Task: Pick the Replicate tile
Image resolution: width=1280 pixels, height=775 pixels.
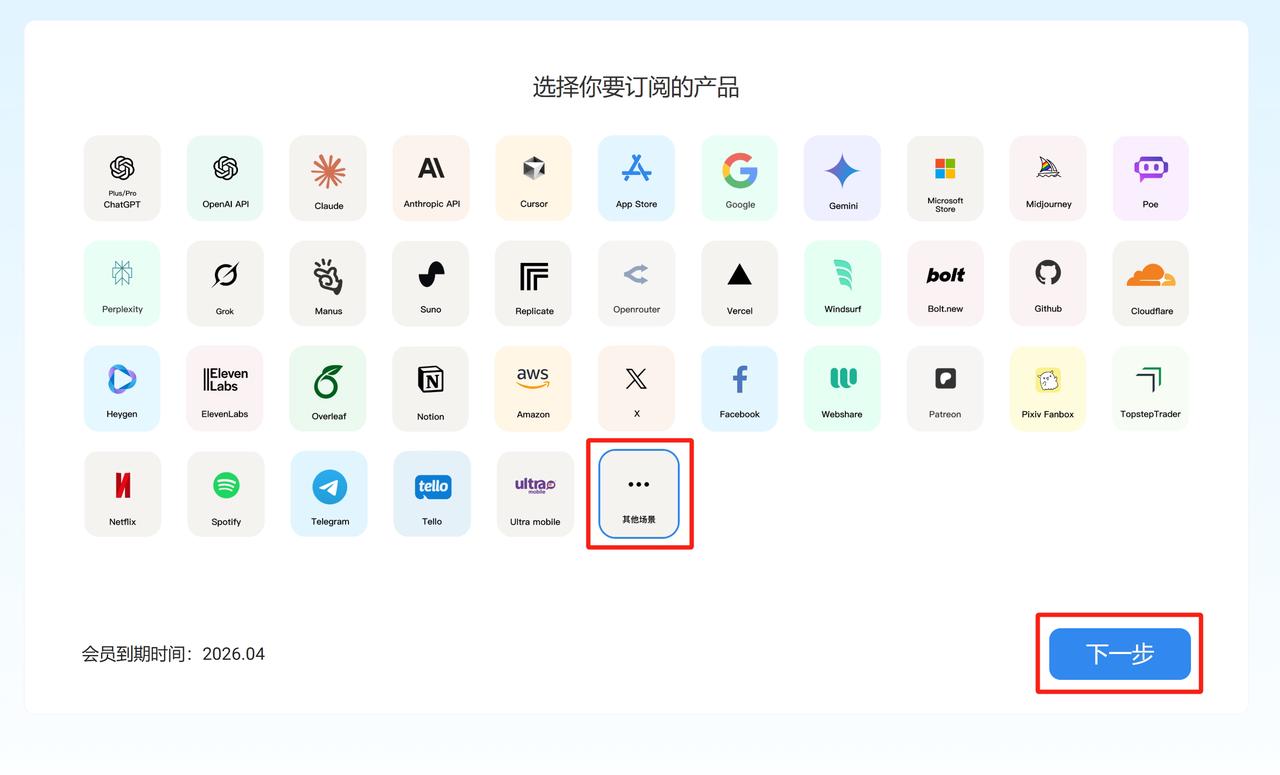Action: (534, 283)
